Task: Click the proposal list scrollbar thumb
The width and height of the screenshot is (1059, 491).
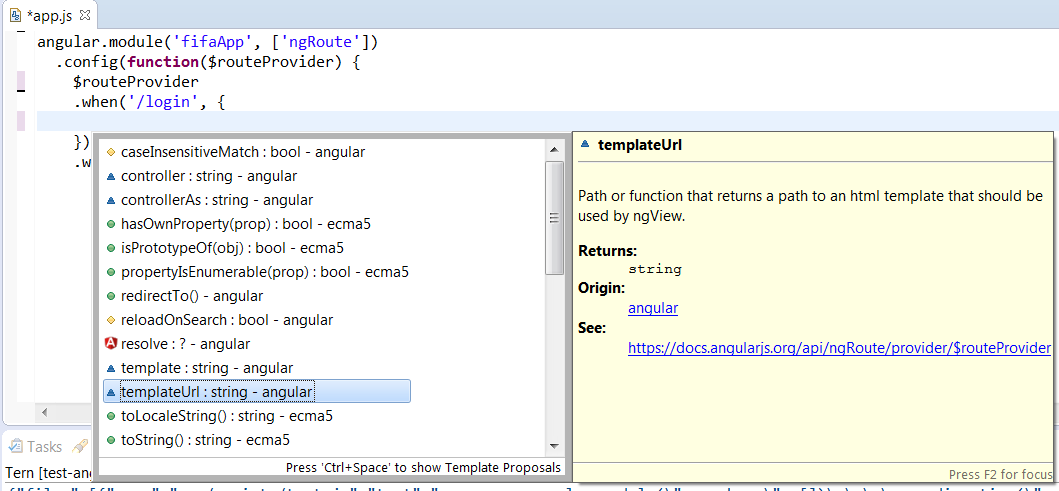Action: [554, 218]
